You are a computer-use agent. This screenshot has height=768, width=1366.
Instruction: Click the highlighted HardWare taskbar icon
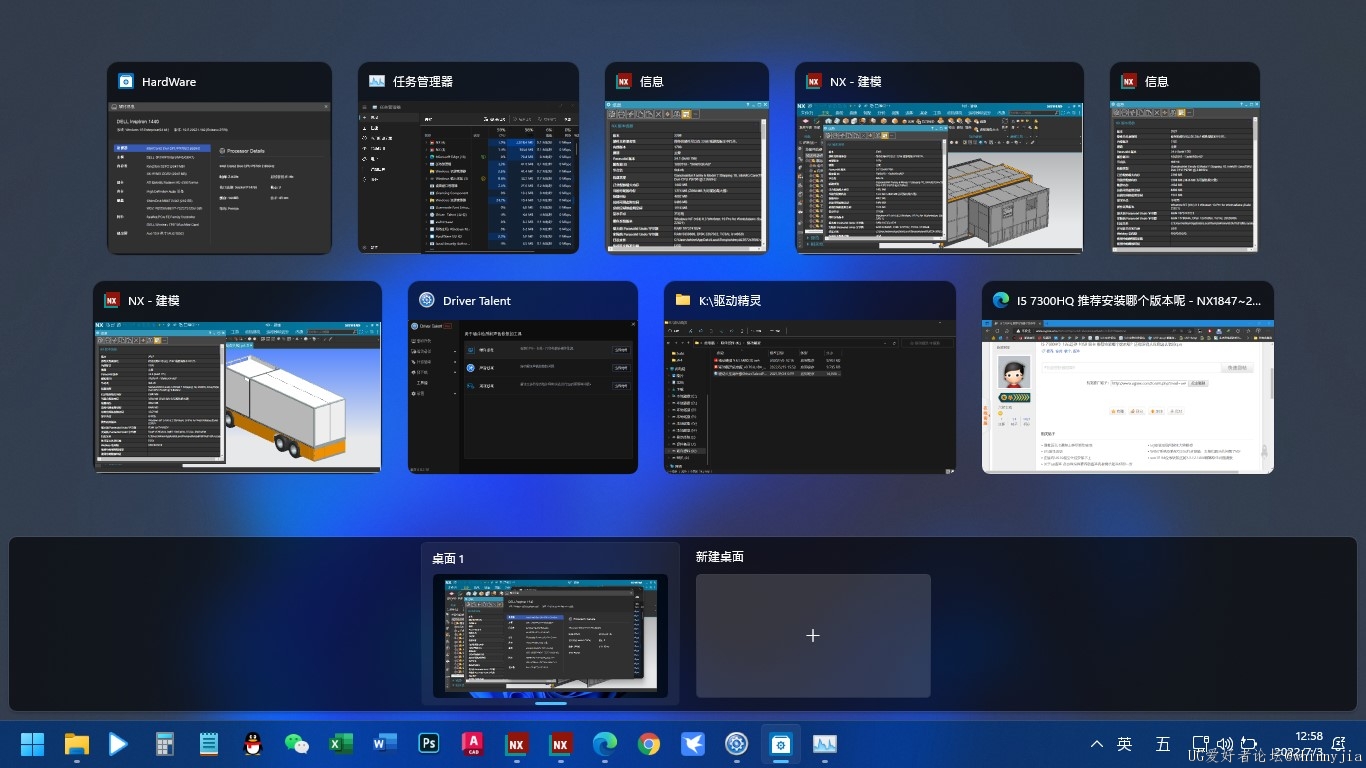781,744
